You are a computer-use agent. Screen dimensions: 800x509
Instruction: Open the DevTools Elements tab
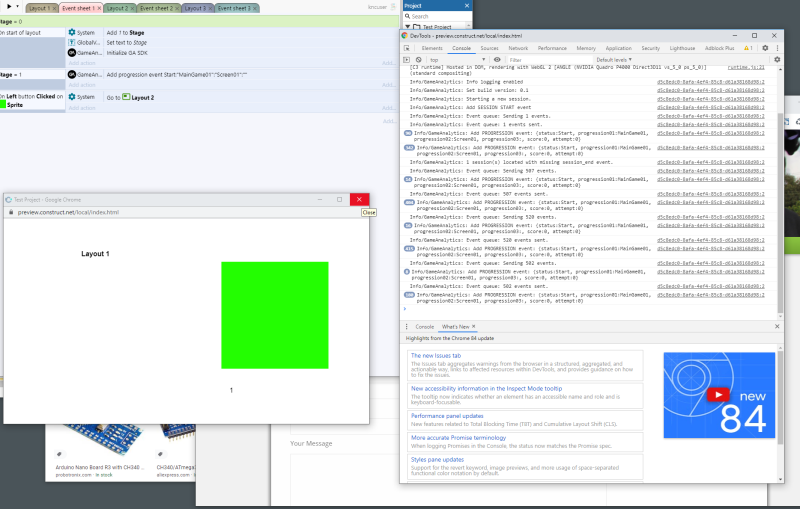(432, 48)
